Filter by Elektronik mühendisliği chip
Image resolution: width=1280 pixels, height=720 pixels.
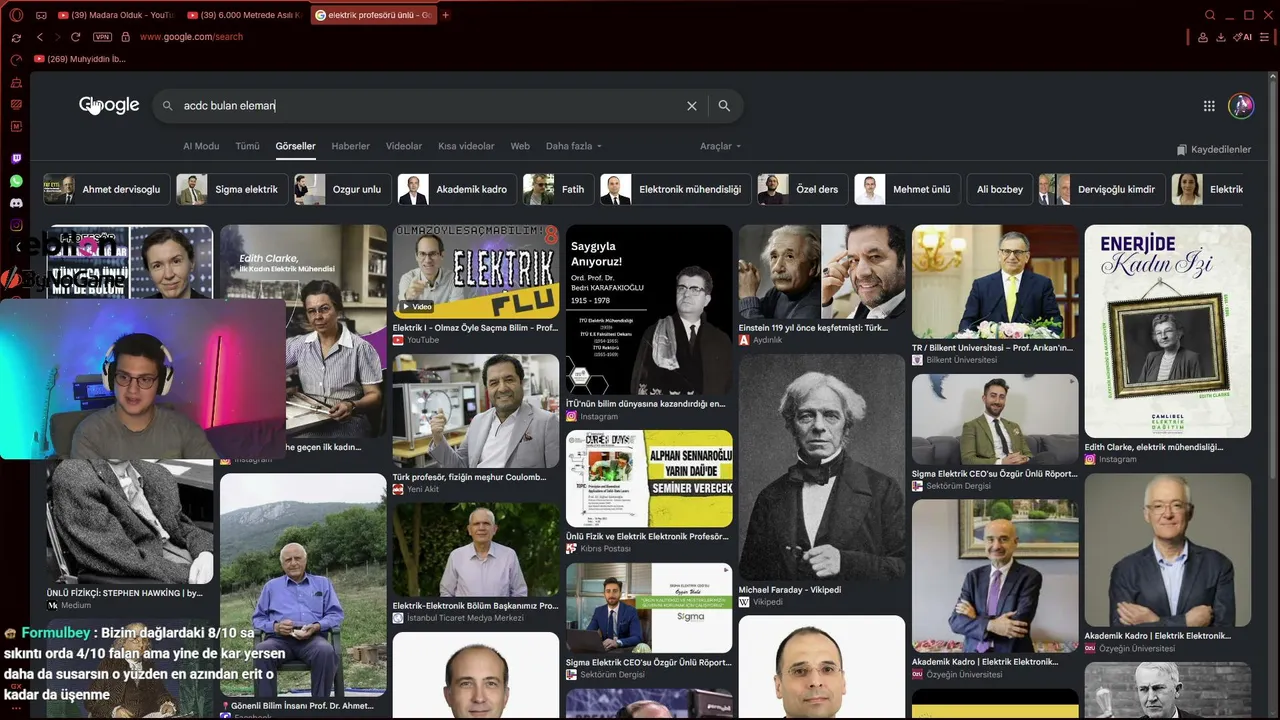[x=674, y=189]
